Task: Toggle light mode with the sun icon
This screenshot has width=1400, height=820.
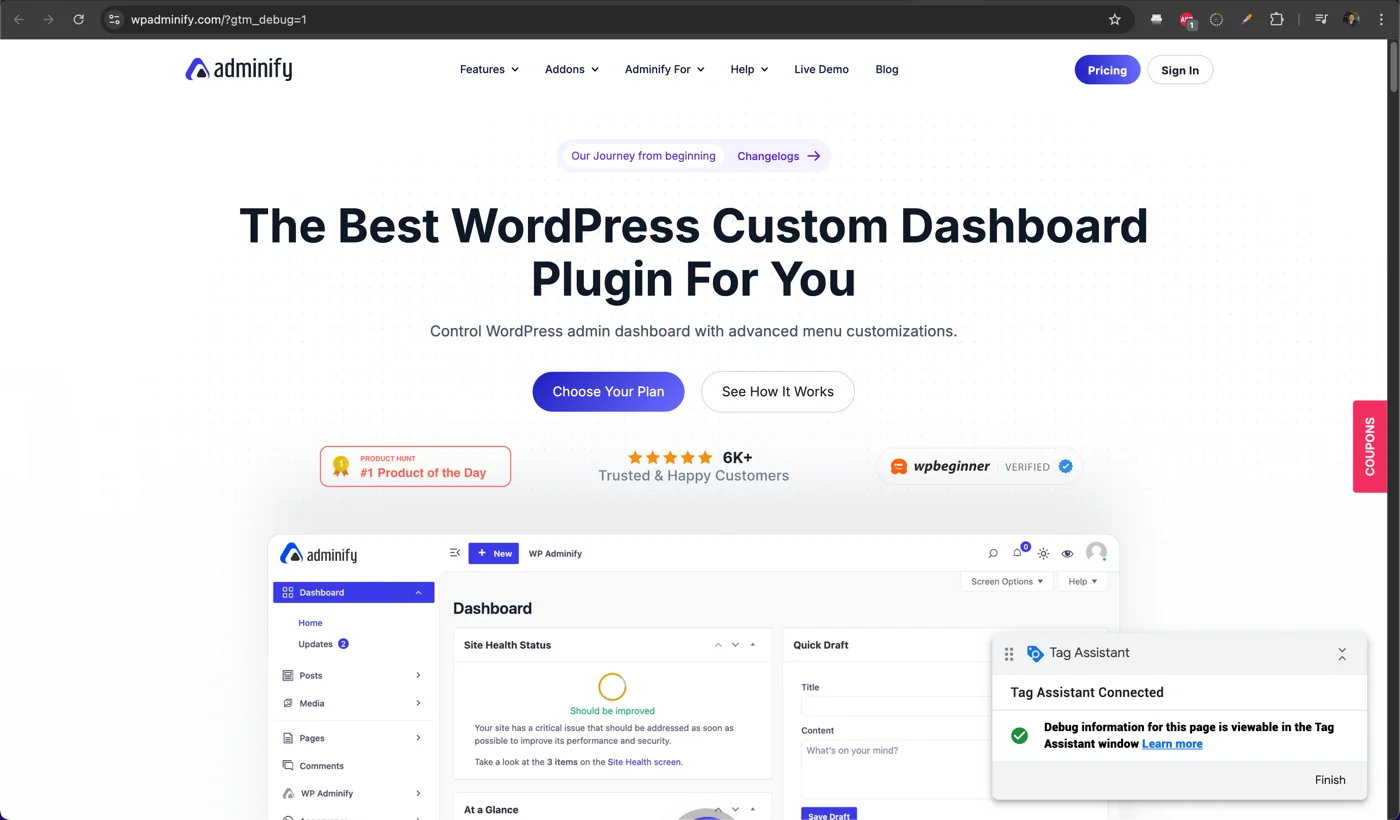Action: pyautogui.click(x=1043, y=553)
